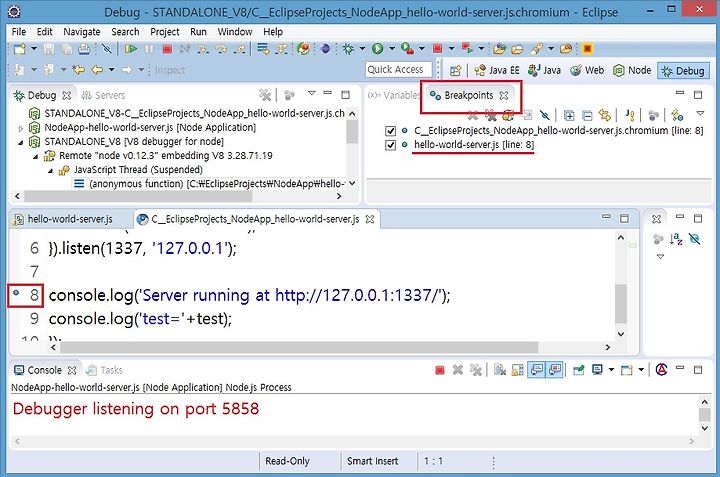Switch to the Tasks tab
This screenshot has width=720, height=477.
tap(105, 370)
